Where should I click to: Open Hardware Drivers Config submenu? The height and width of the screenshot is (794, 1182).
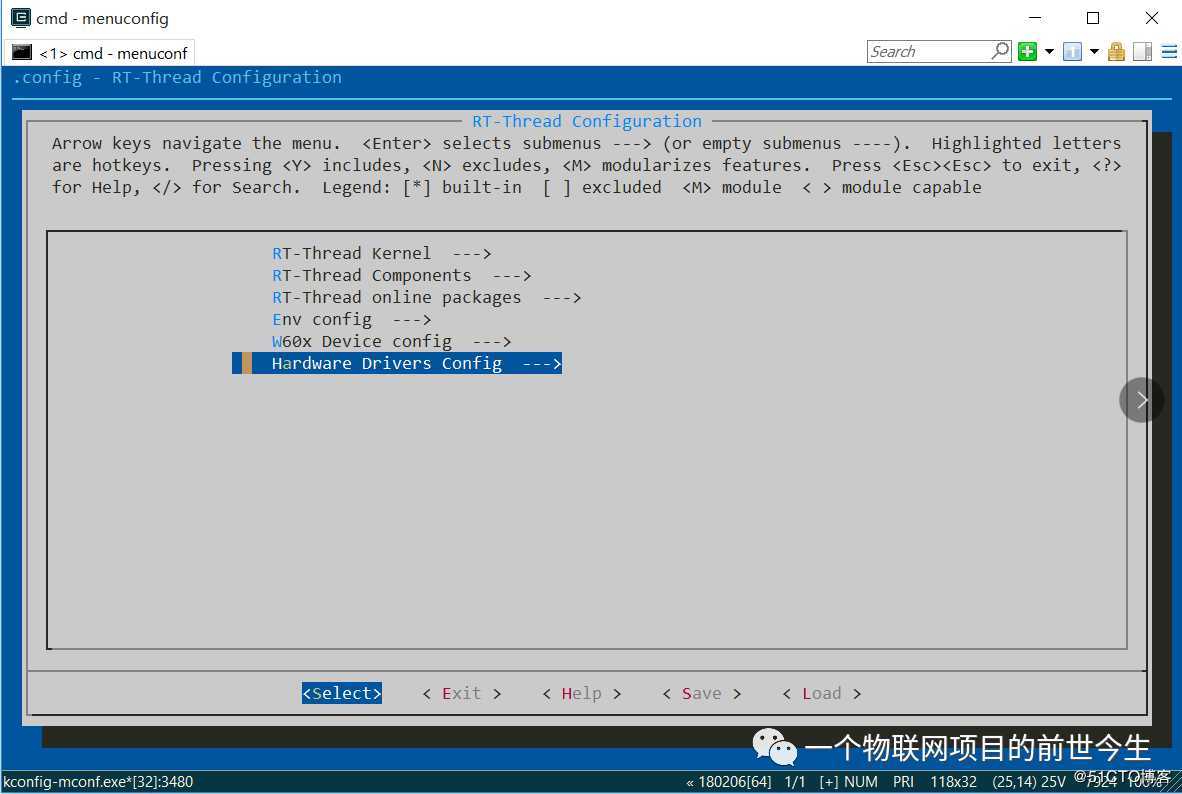(x=397, y=363)
